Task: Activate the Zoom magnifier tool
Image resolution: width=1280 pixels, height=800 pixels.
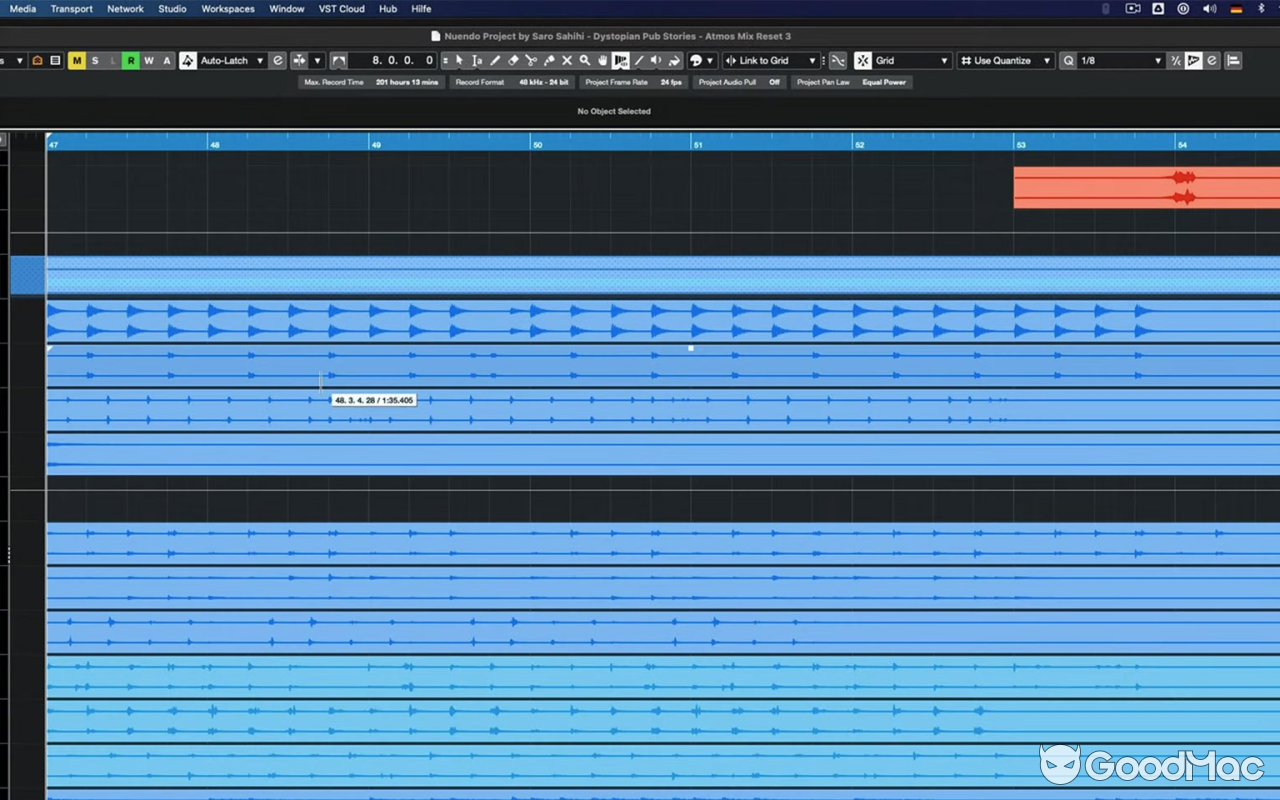Action: tap(585, 61)
